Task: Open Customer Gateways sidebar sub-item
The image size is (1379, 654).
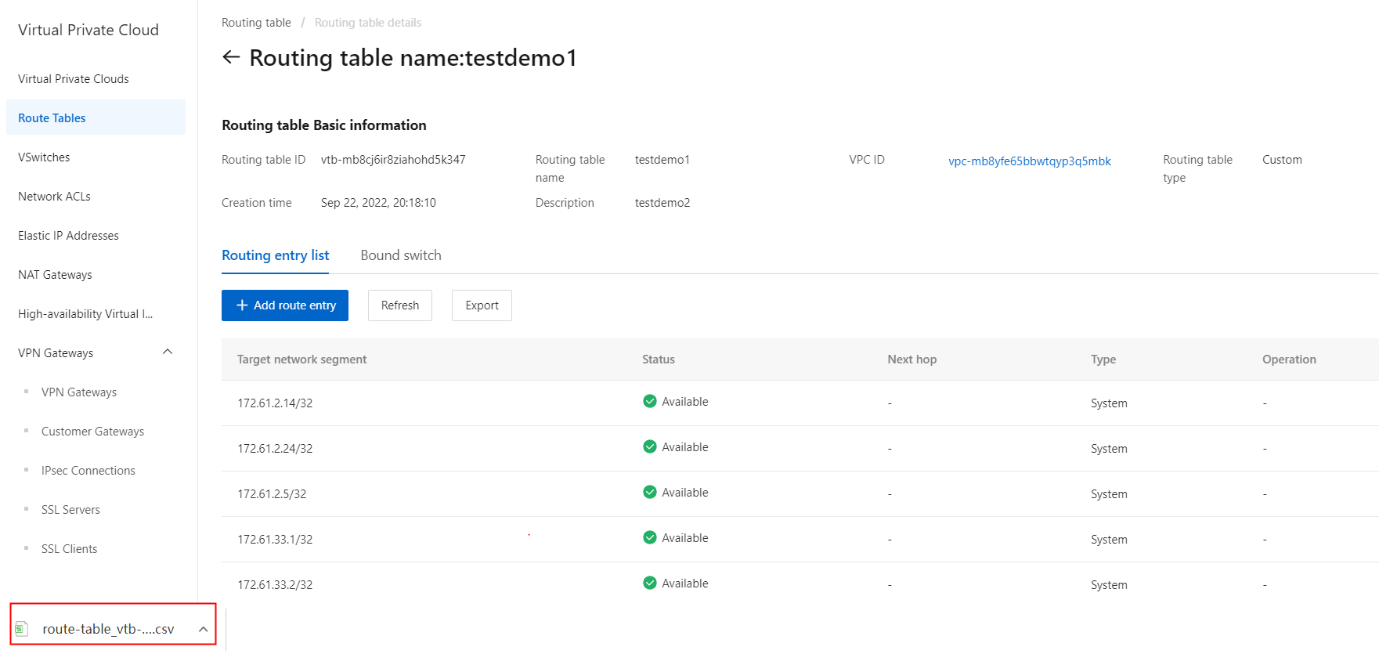Action: (x=93, y=431)
